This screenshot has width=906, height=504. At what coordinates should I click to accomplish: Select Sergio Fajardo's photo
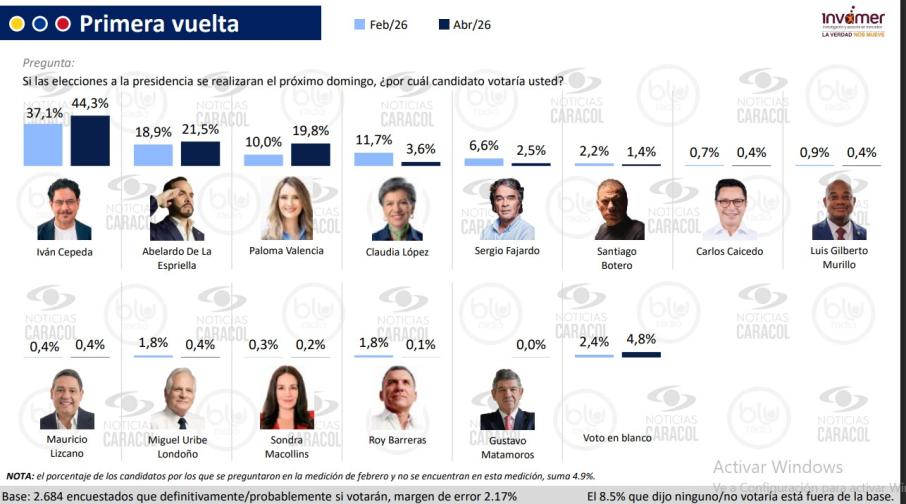click(510, 210)
